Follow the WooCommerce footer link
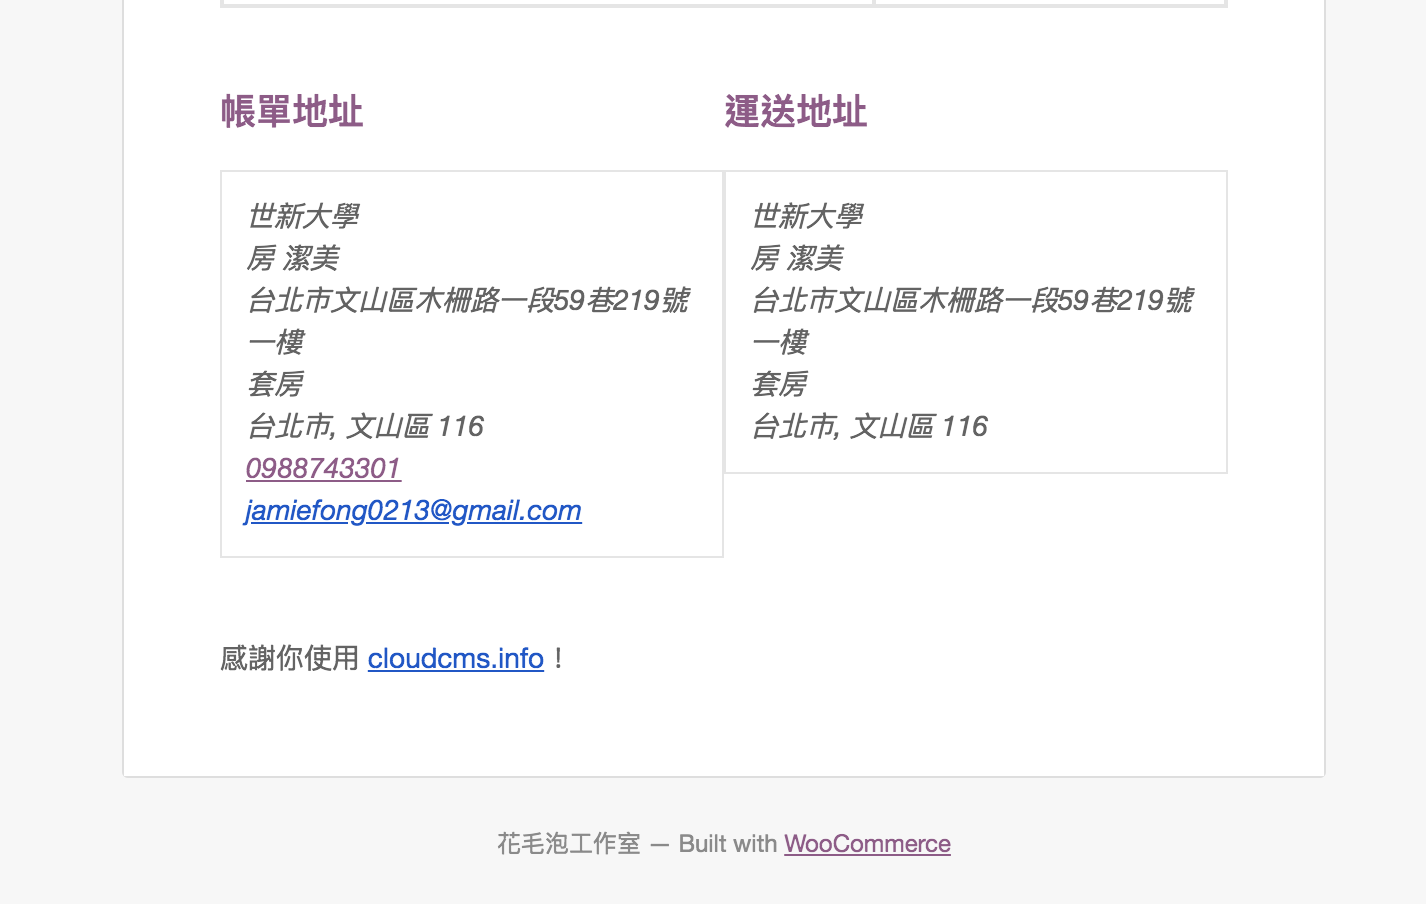The height and width of the screenshot is (904, 1426). point(866,843)
